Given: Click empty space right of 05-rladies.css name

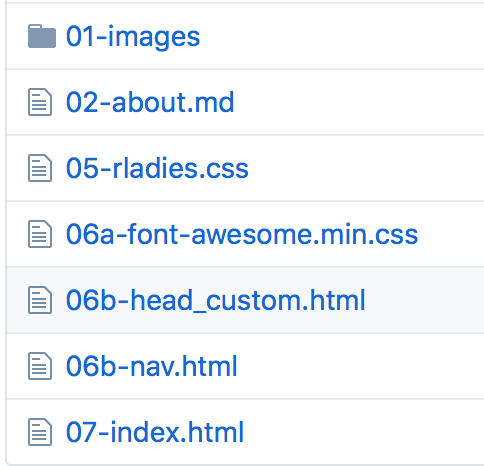Looking at the screenshot, I should [367, 168].
